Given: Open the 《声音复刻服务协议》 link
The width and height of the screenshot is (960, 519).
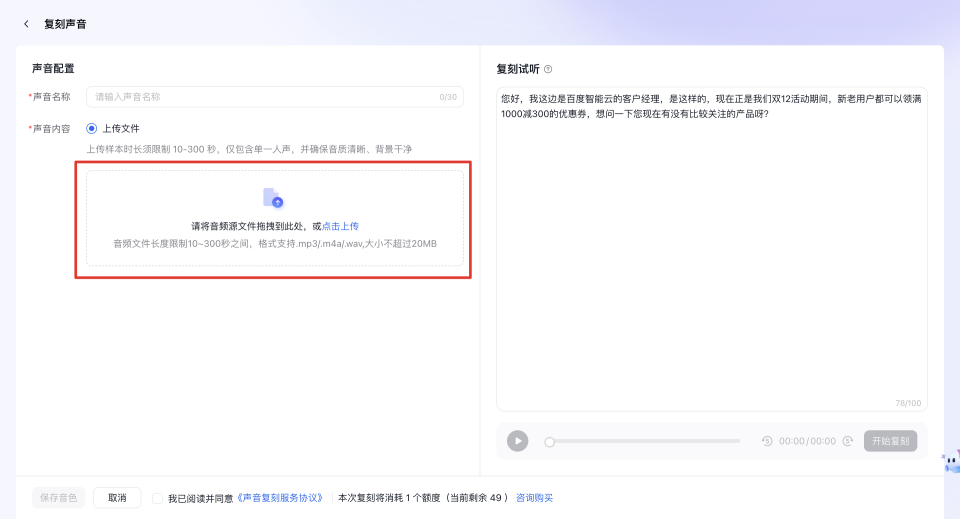Looking at the screenshot, I should (x=280, y=498).
